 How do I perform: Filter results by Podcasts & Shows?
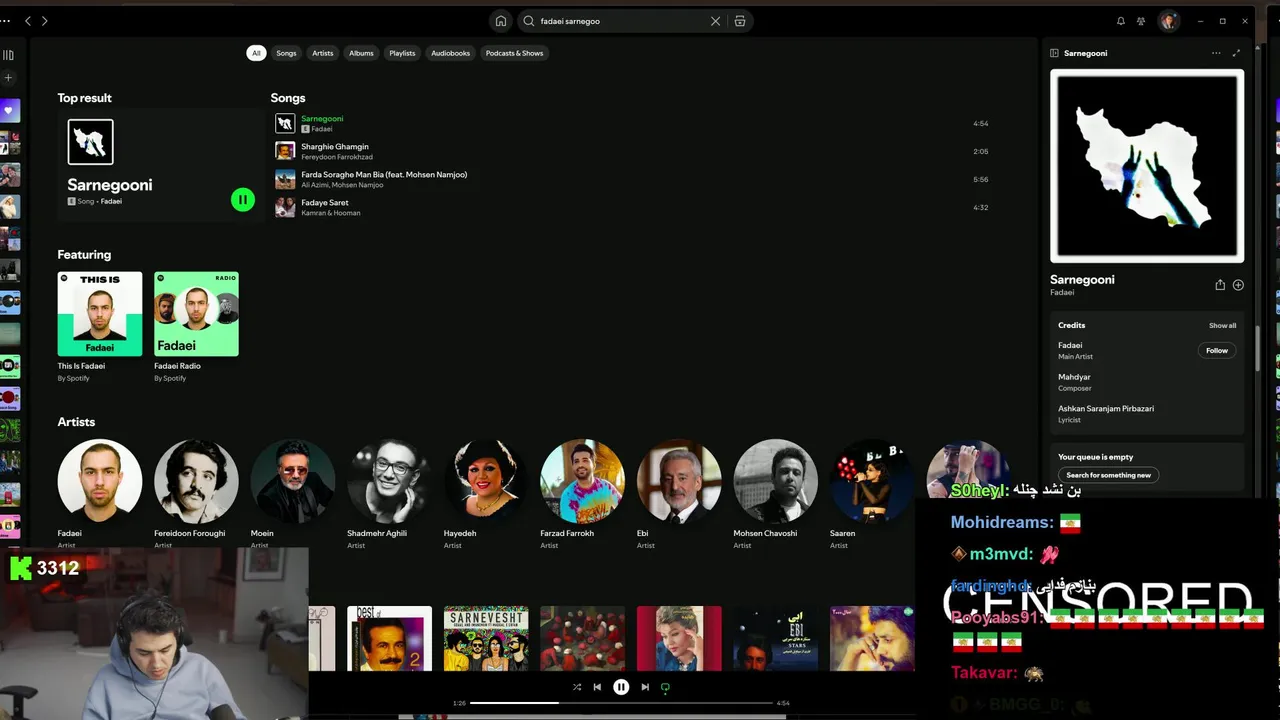click(514, 53)
